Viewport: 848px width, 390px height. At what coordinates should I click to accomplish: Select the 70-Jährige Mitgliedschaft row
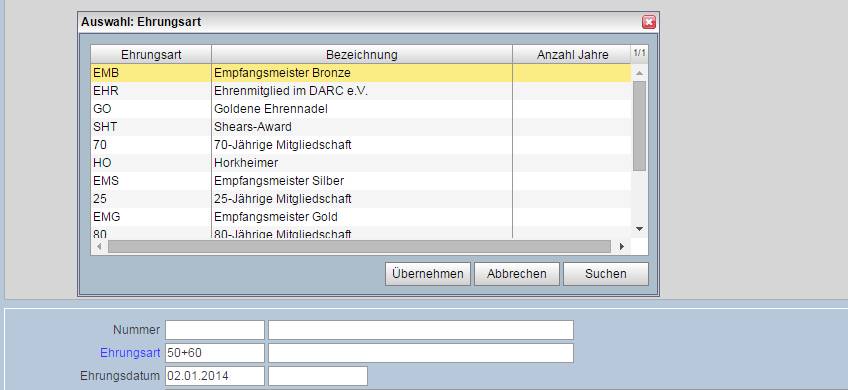[361, 145]
